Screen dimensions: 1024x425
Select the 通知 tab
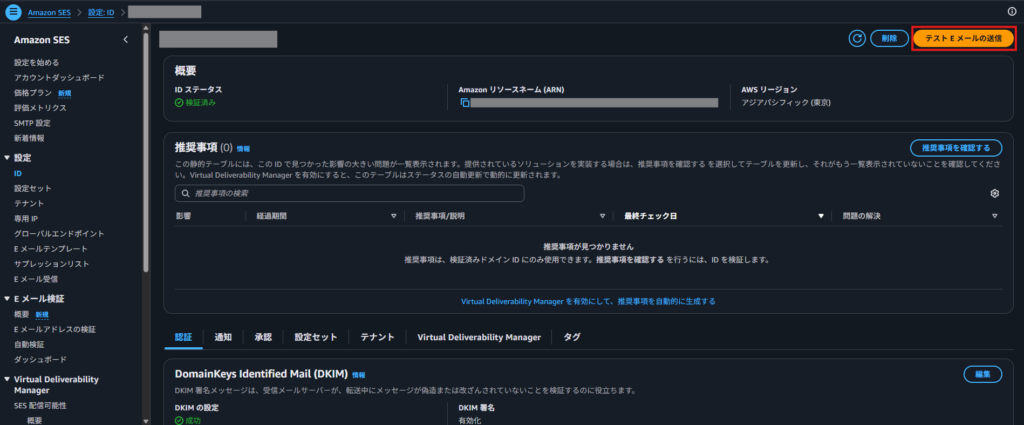click(x=223, y=337)
